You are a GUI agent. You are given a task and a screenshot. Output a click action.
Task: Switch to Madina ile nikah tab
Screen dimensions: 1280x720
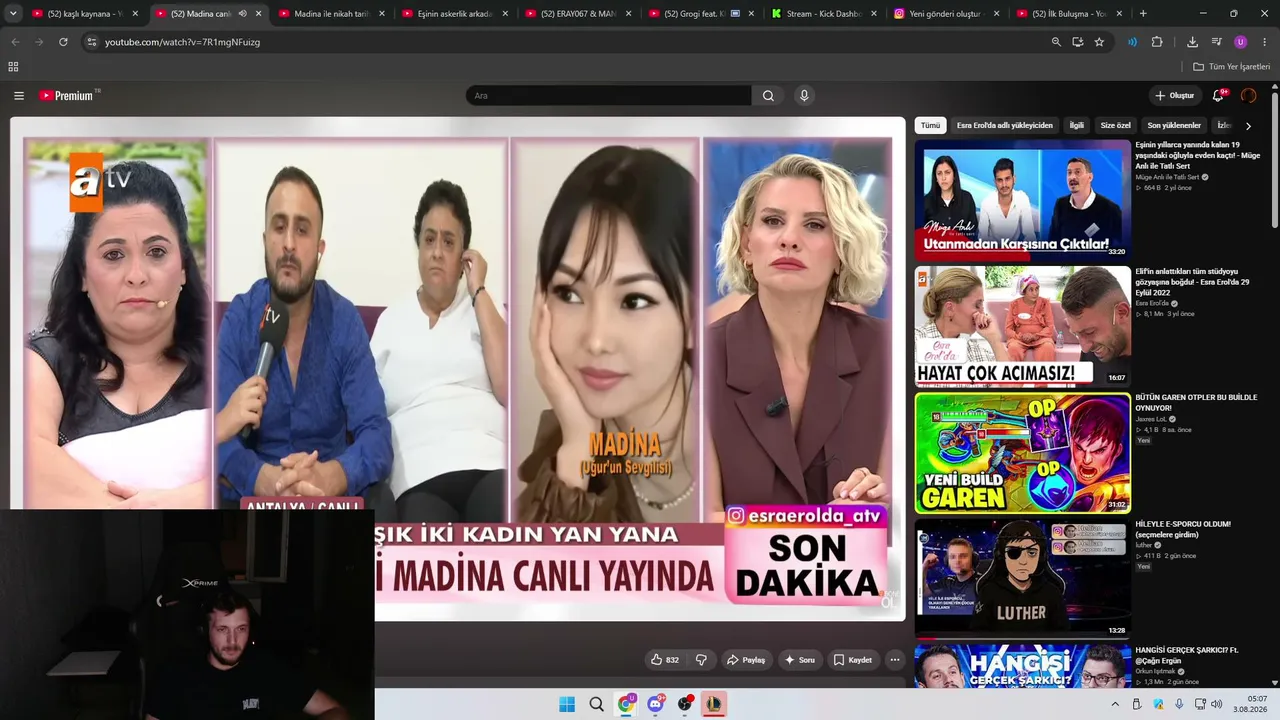pyautogui.click(x=333, y=14)
